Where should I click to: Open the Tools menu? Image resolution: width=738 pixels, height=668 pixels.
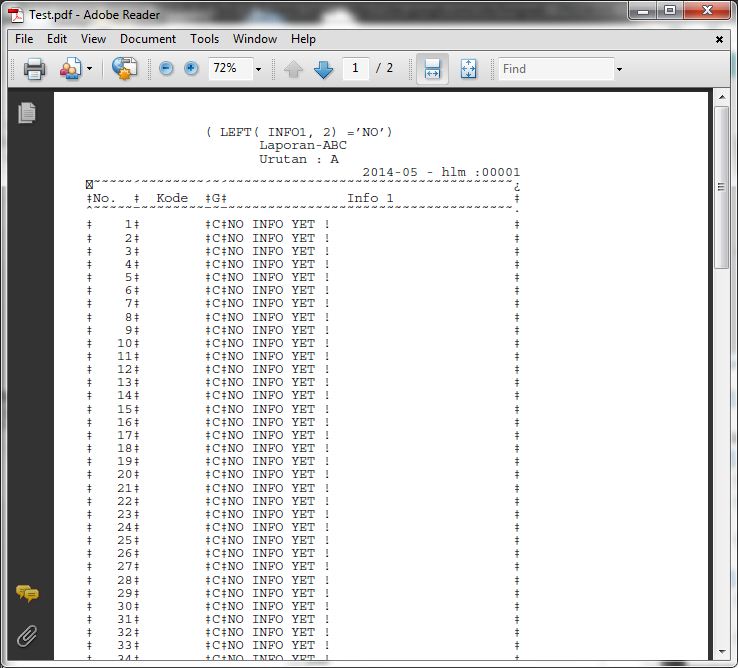click(x=204, y=39)
